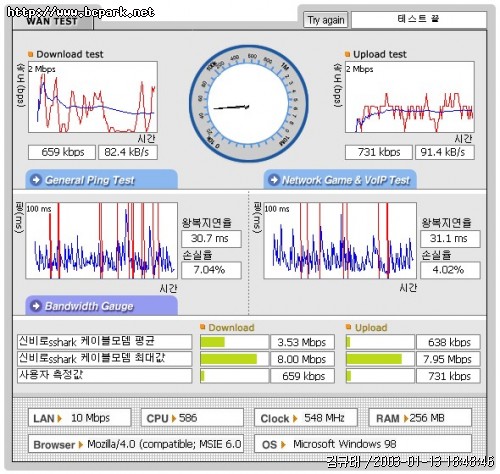Click the speedometer gauge dial
Image resolution: width=500 pixels, height=474 pixels.
tap(248, 104)
